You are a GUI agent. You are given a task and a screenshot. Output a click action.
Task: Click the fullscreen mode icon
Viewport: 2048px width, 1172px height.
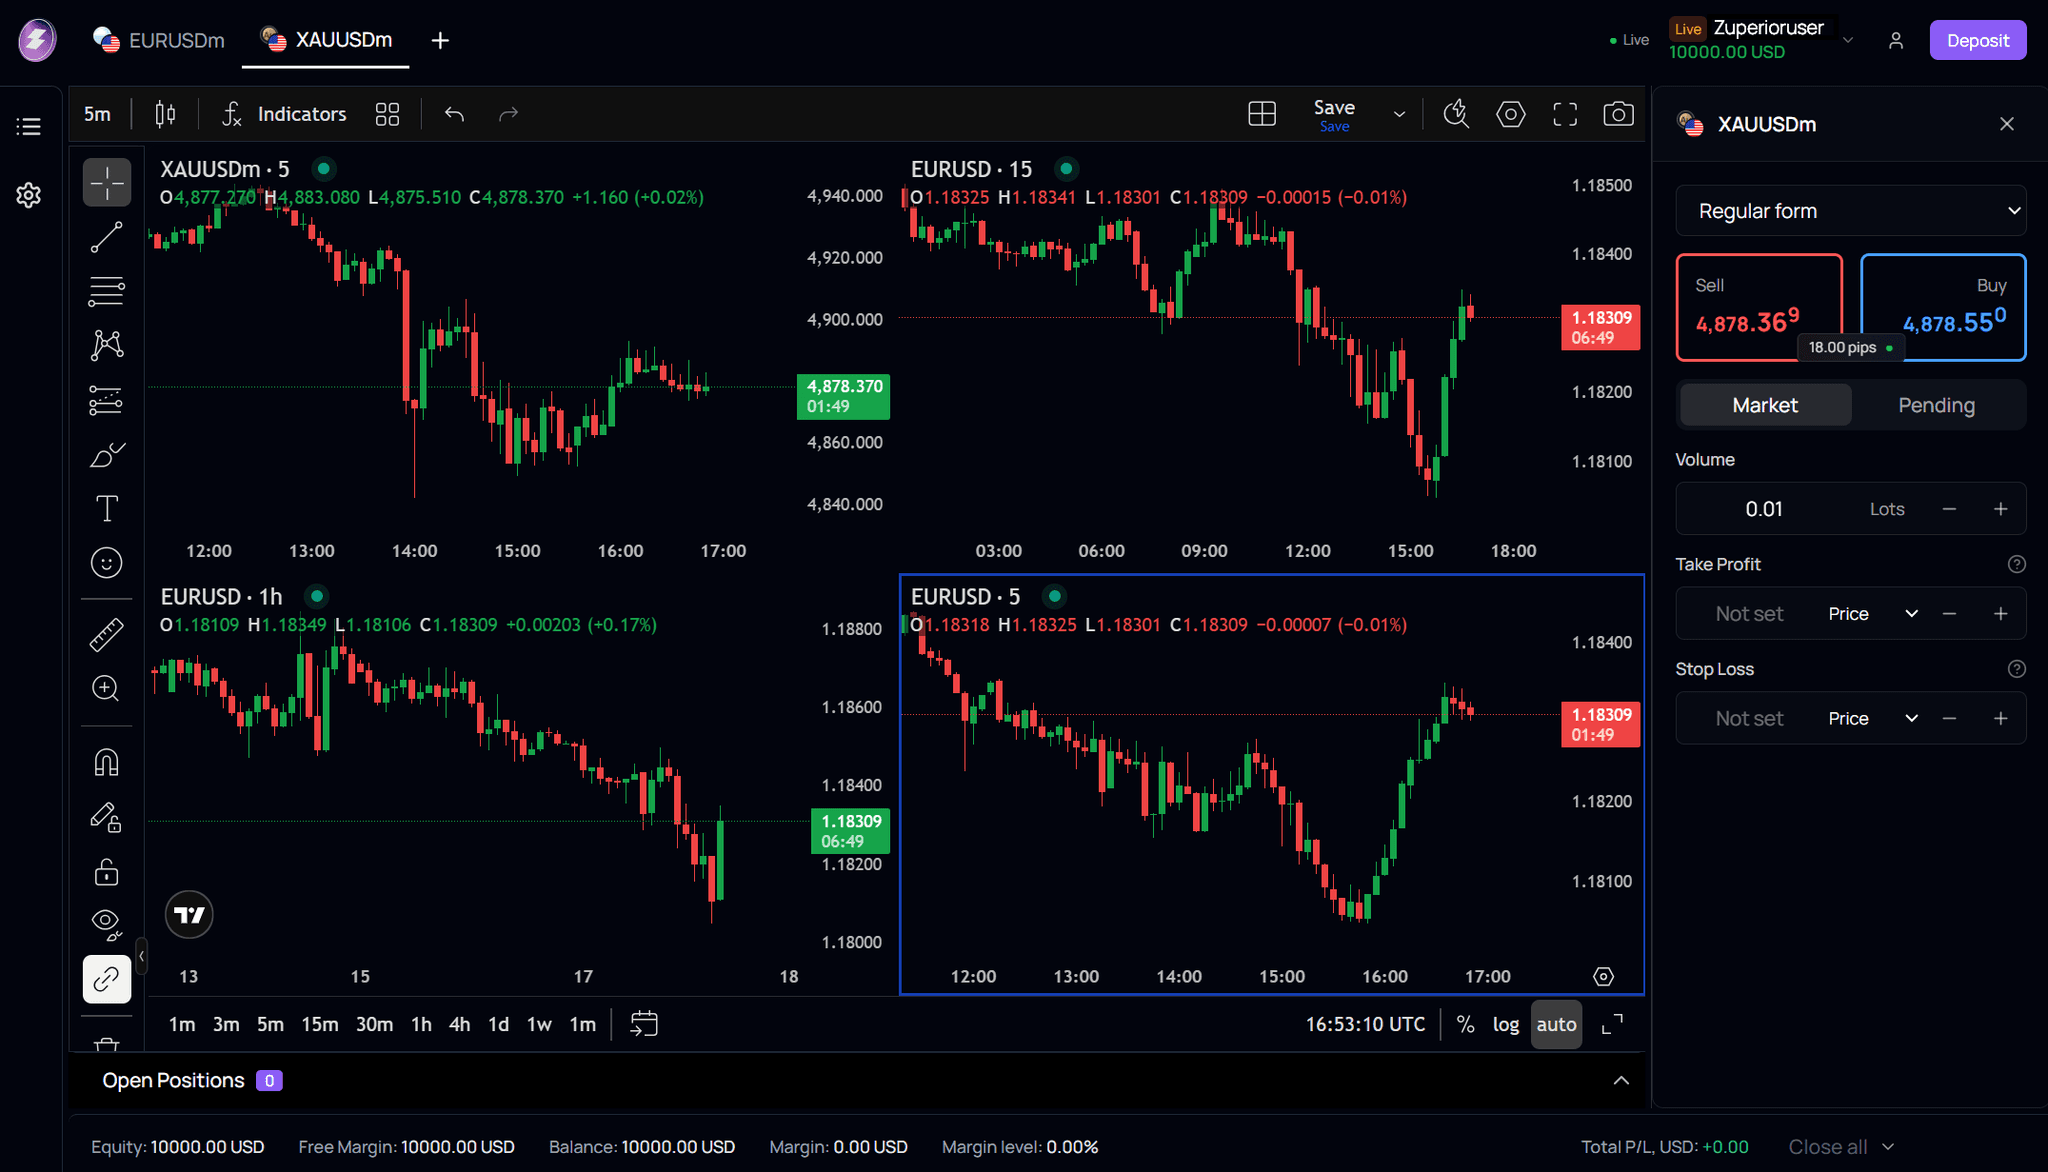[1565, 113]
